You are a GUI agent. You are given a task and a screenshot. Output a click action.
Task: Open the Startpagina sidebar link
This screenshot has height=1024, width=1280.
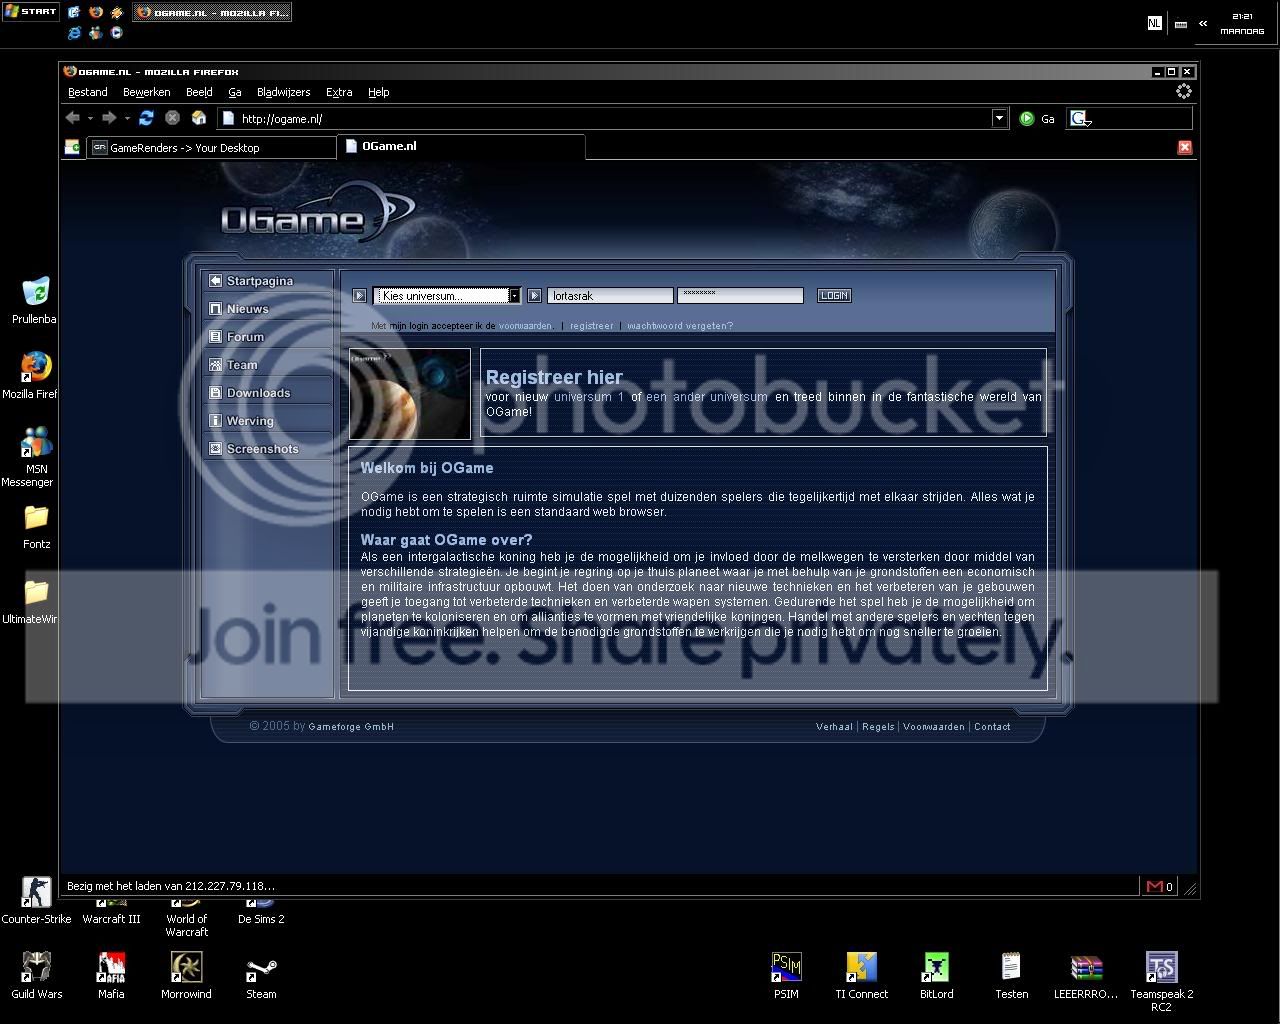[260, 281]
